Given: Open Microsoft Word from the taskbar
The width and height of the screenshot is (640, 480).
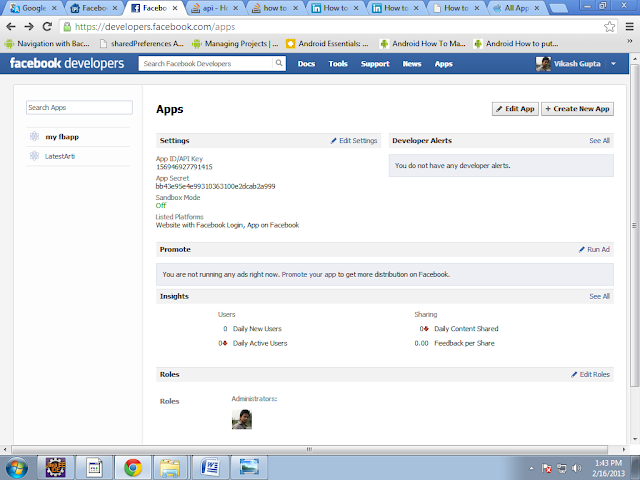Looking at the screenshot, I should pos(210,467).
